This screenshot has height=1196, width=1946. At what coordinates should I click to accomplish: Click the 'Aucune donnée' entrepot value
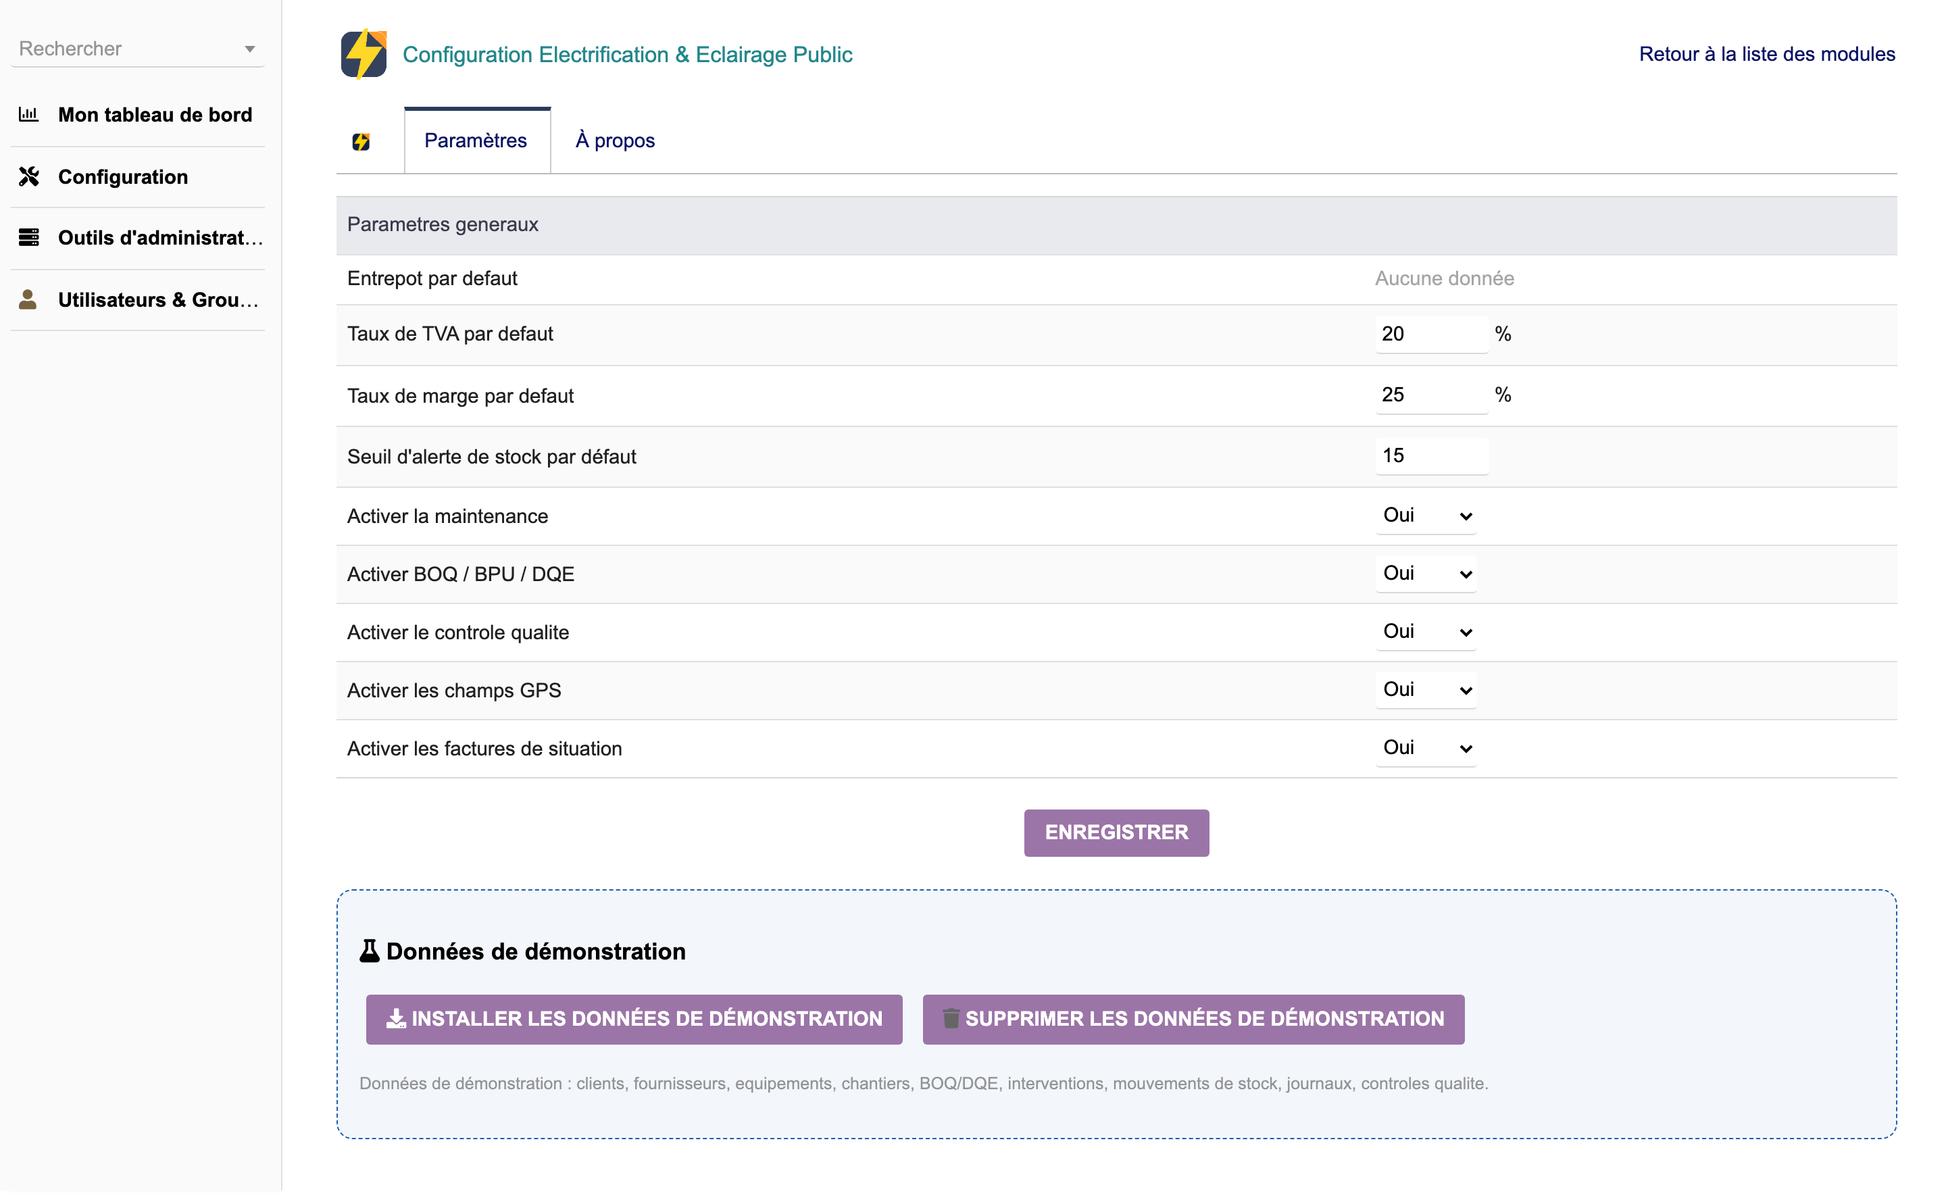(1444, 278)
